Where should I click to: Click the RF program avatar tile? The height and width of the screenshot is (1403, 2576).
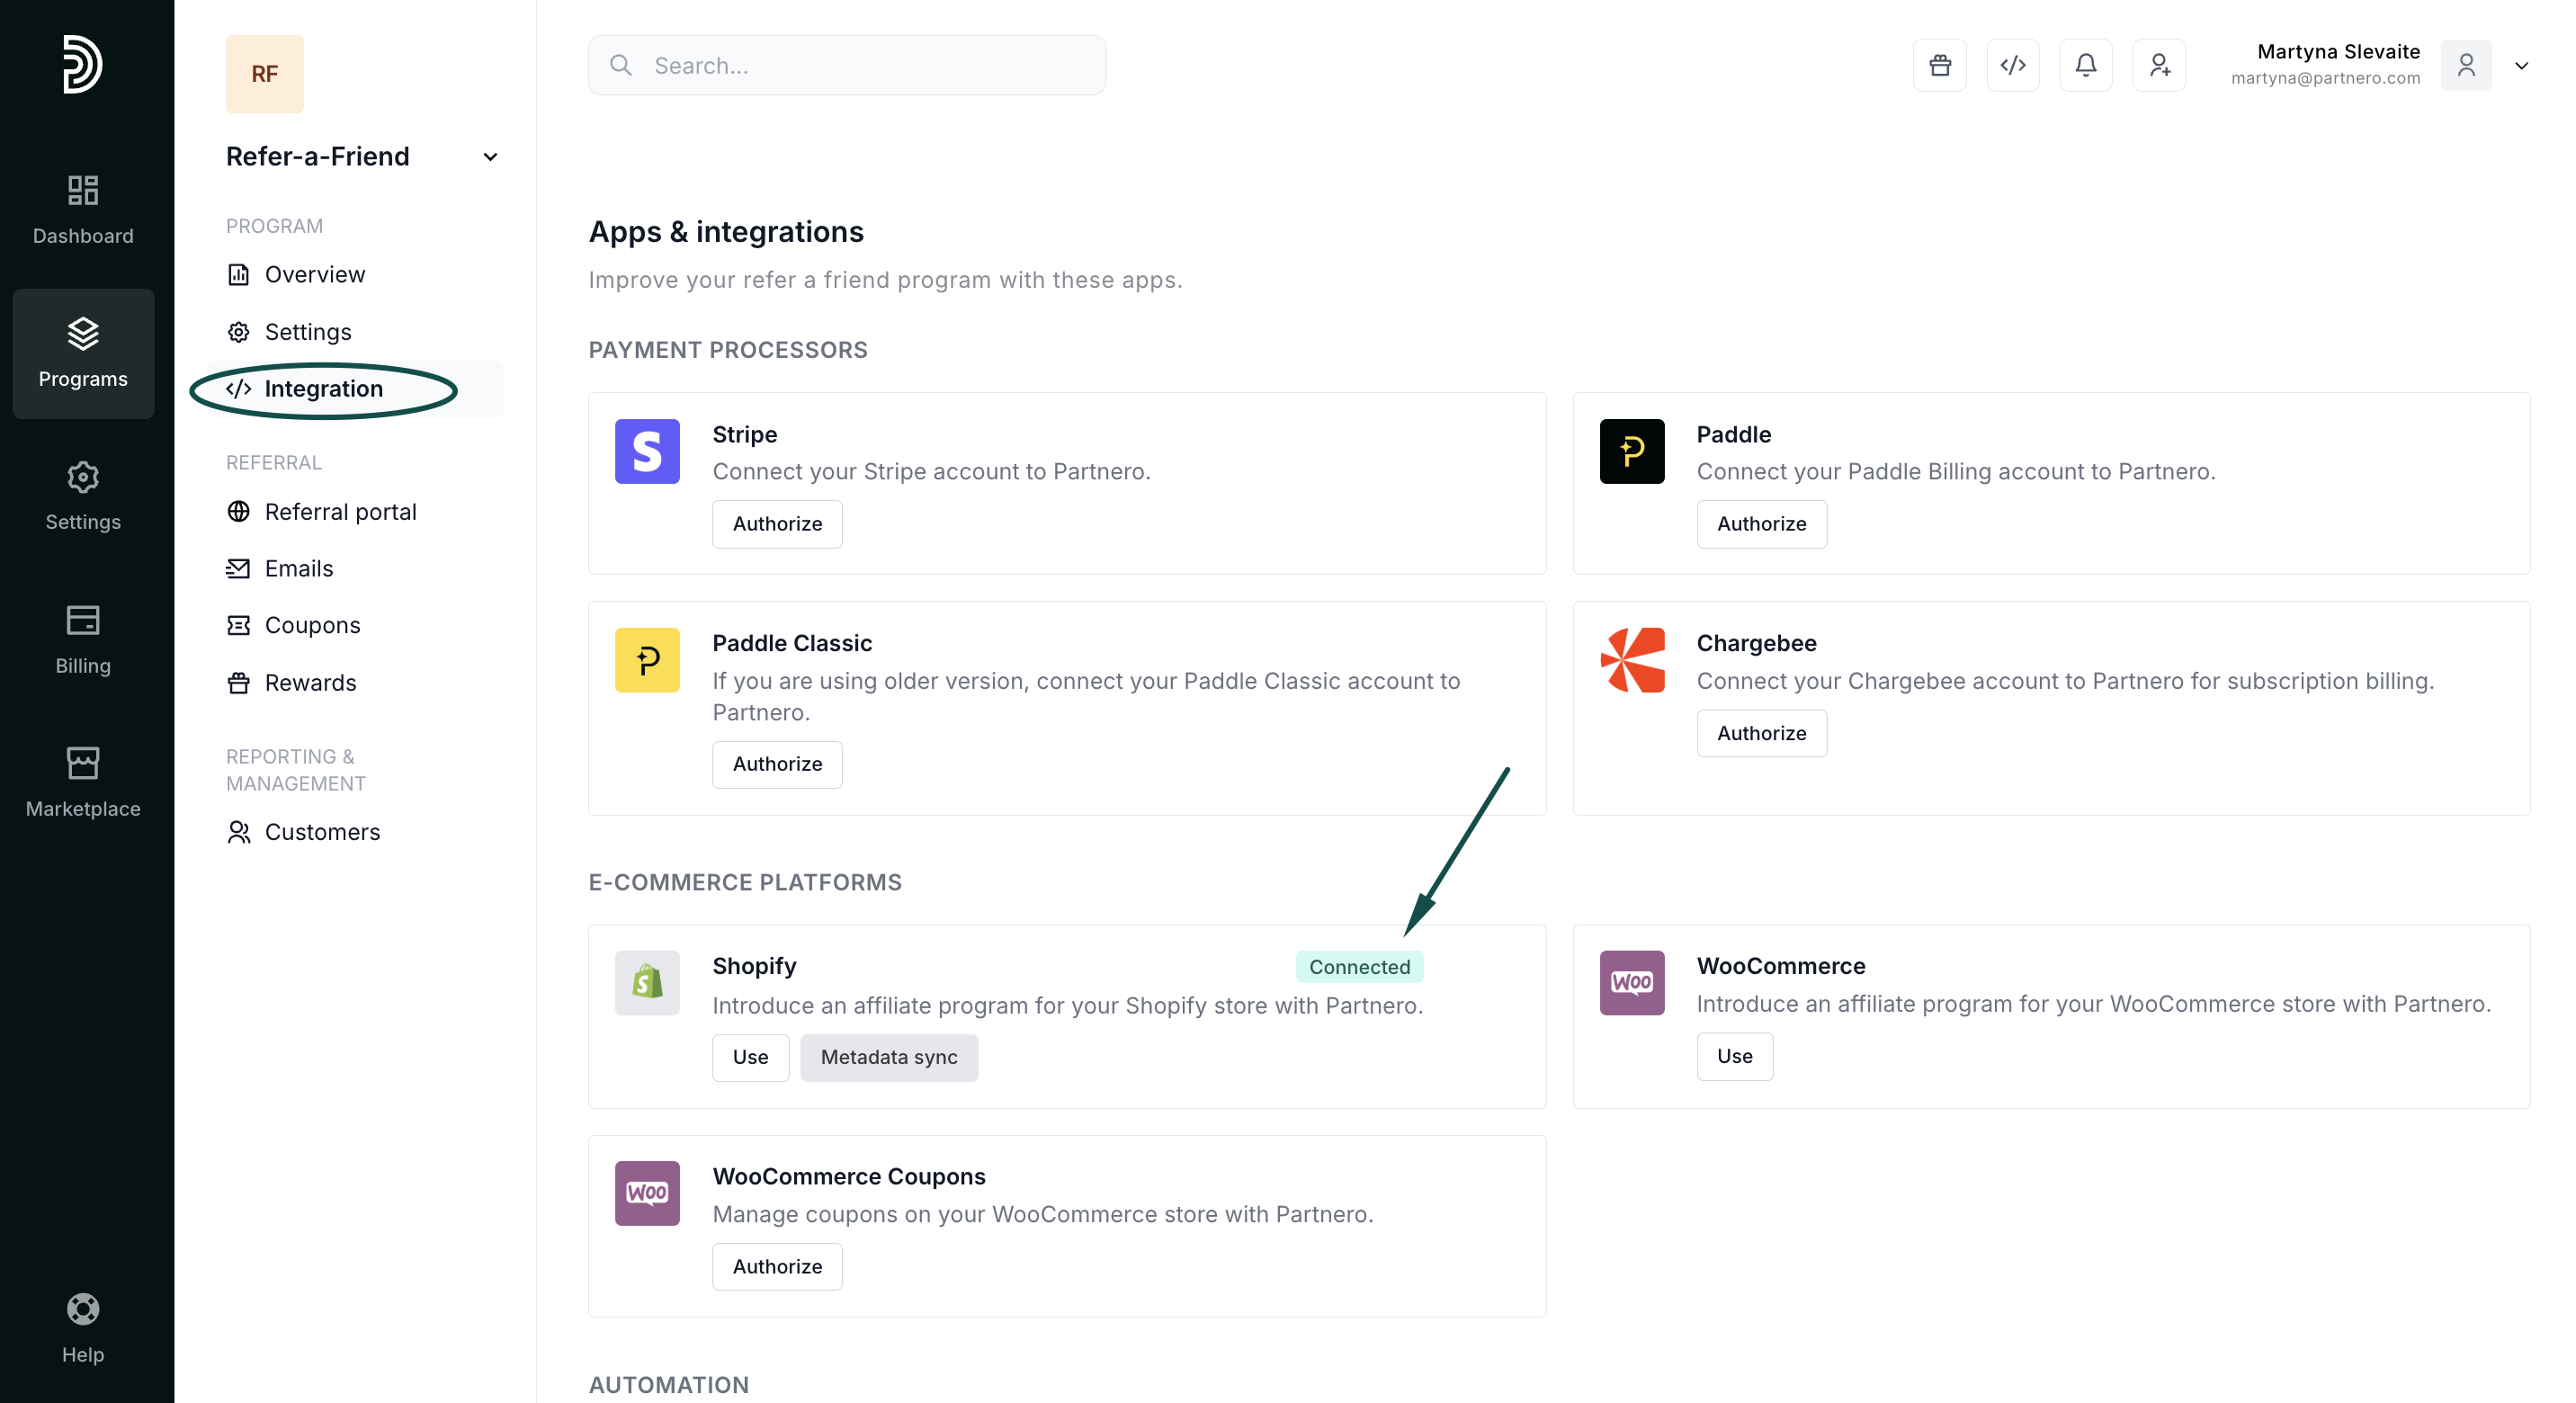[x=264, y=74]
